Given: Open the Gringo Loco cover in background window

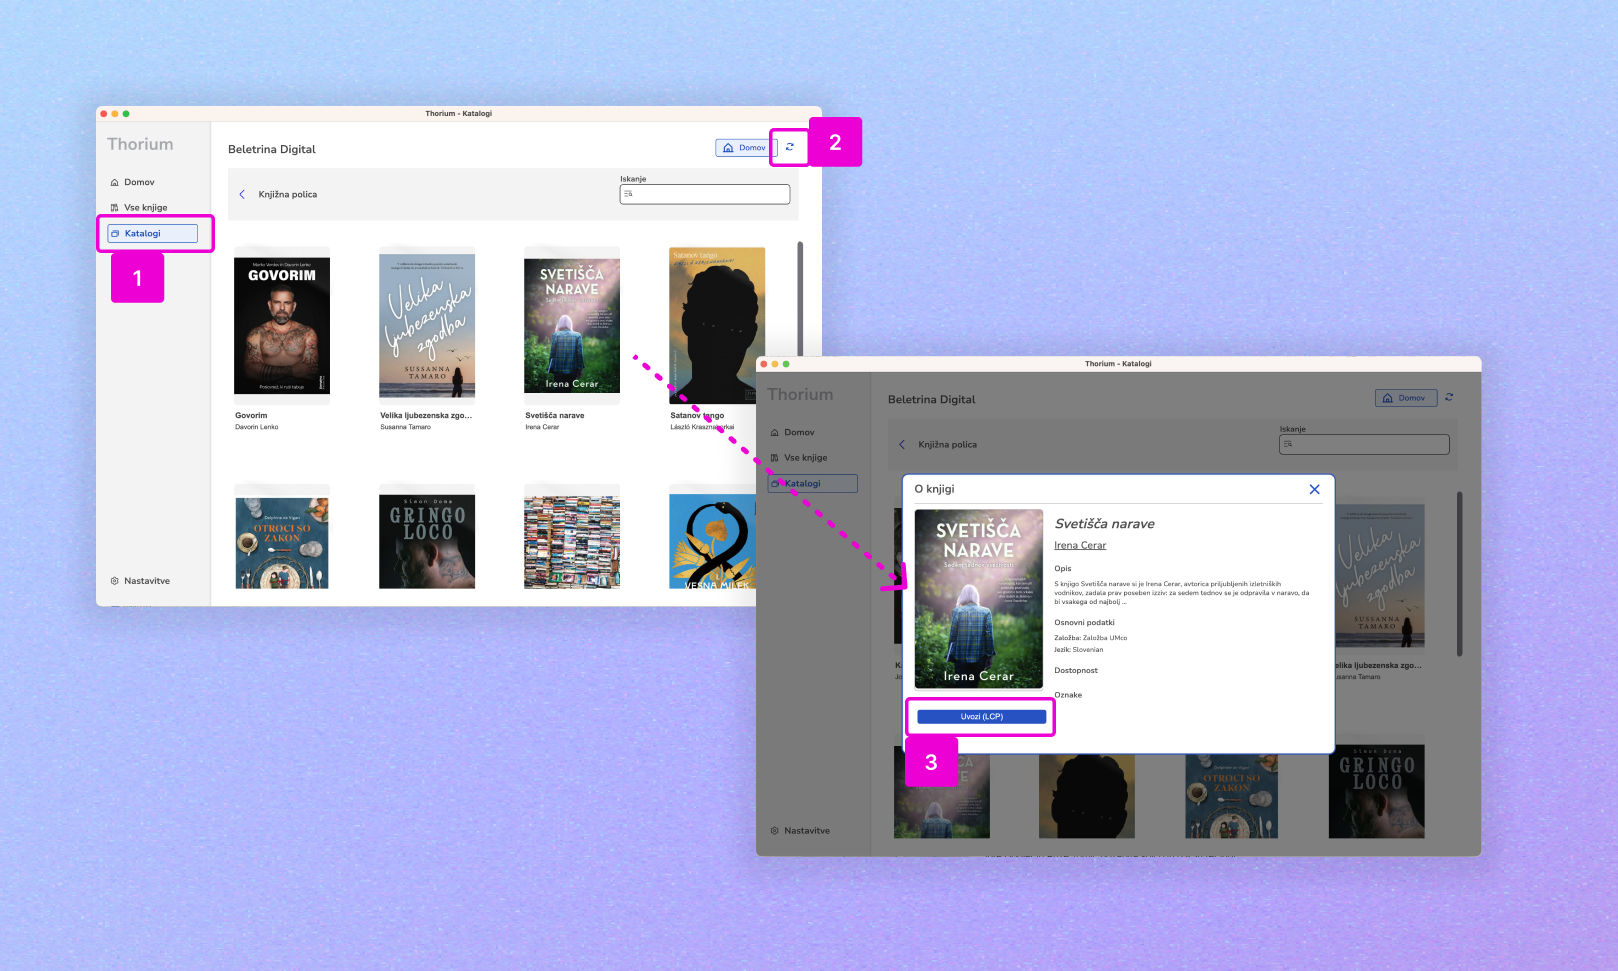Looking at the screenshot, I should (427, 542).
